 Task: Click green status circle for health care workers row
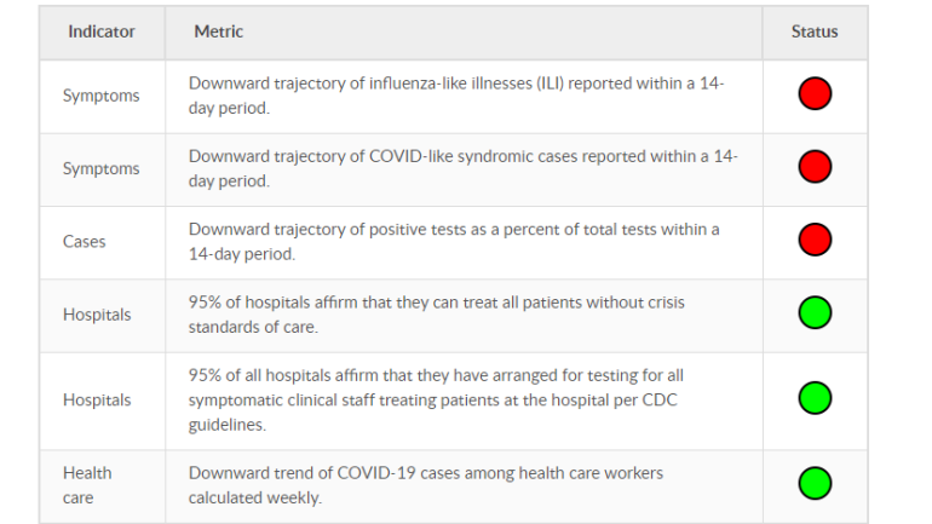coord(814,483)
